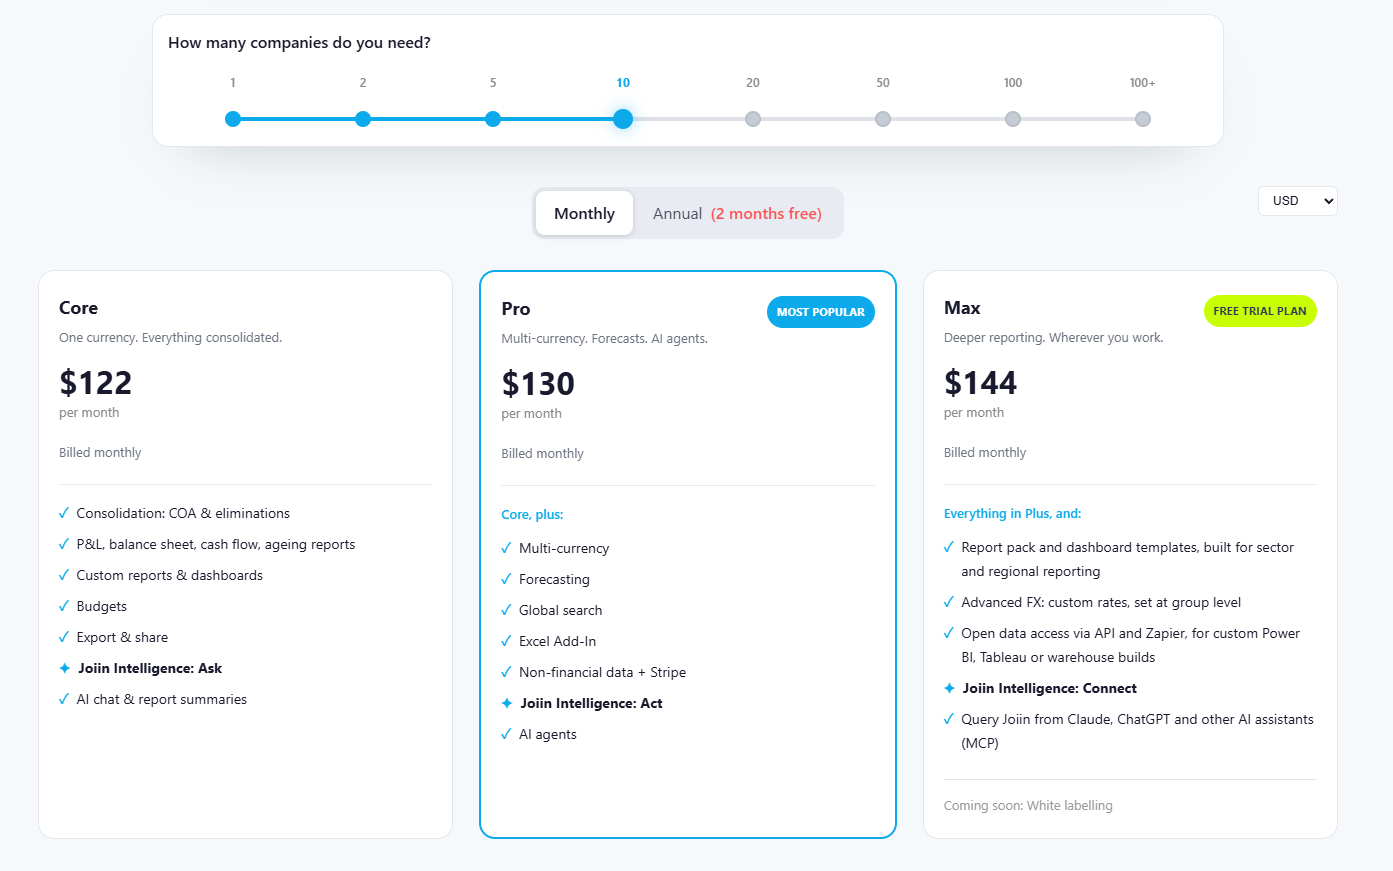Click the Core plan title
Image resolution: width=1393 pixels, height=871 pixels.
(78, 308)
